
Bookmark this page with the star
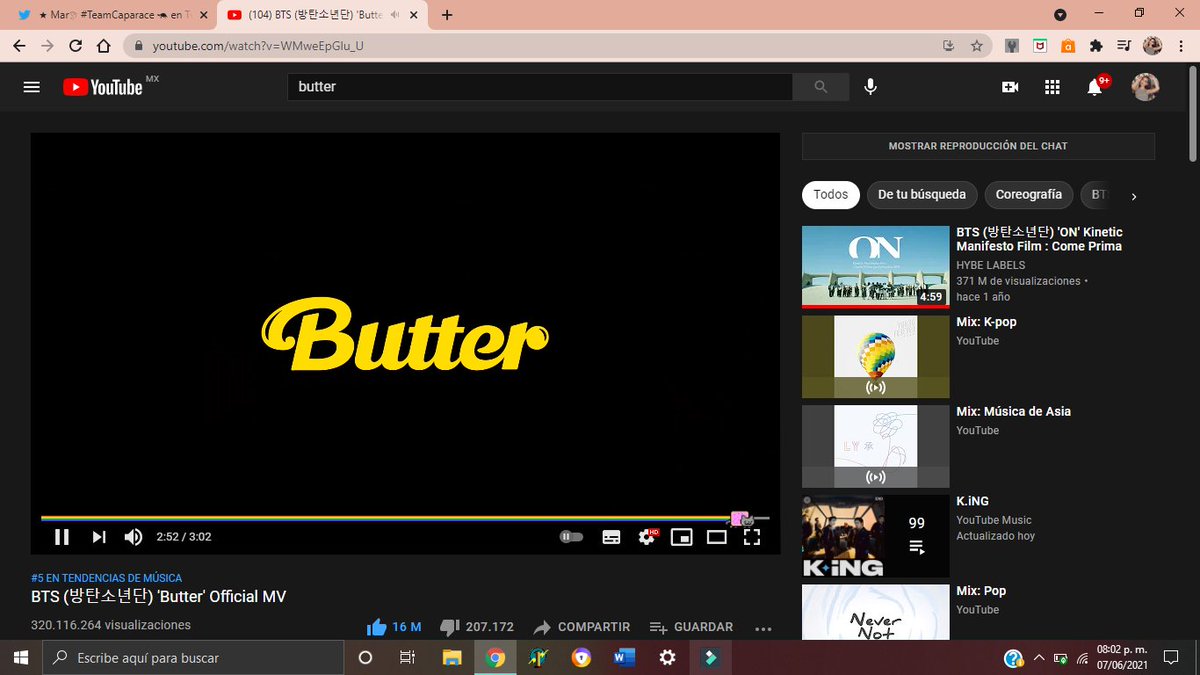(x=976, y=46)
